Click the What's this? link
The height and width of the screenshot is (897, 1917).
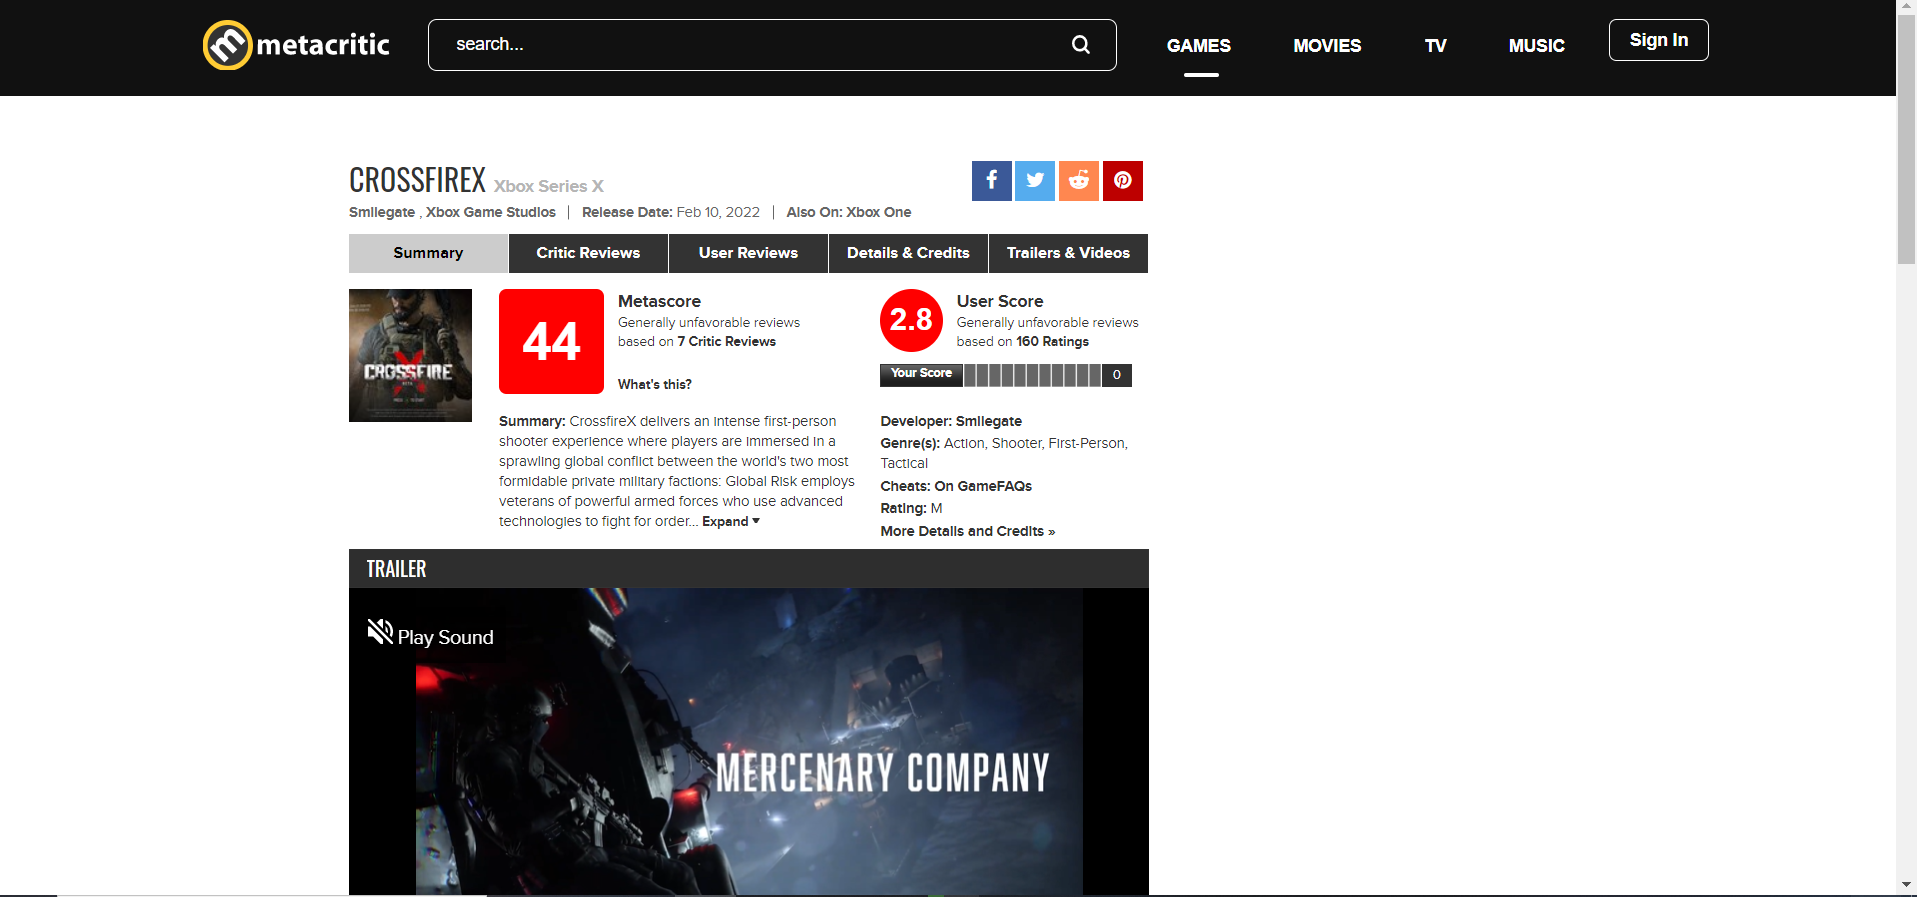point(655,385)
